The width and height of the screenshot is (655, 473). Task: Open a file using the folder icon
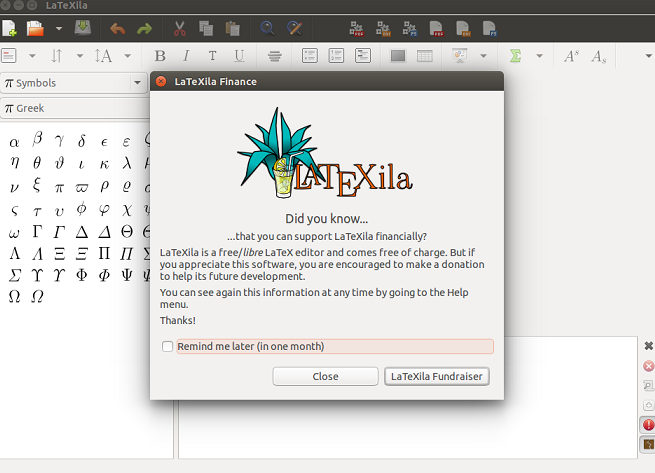pyautogui.click(x=35, y=28)
